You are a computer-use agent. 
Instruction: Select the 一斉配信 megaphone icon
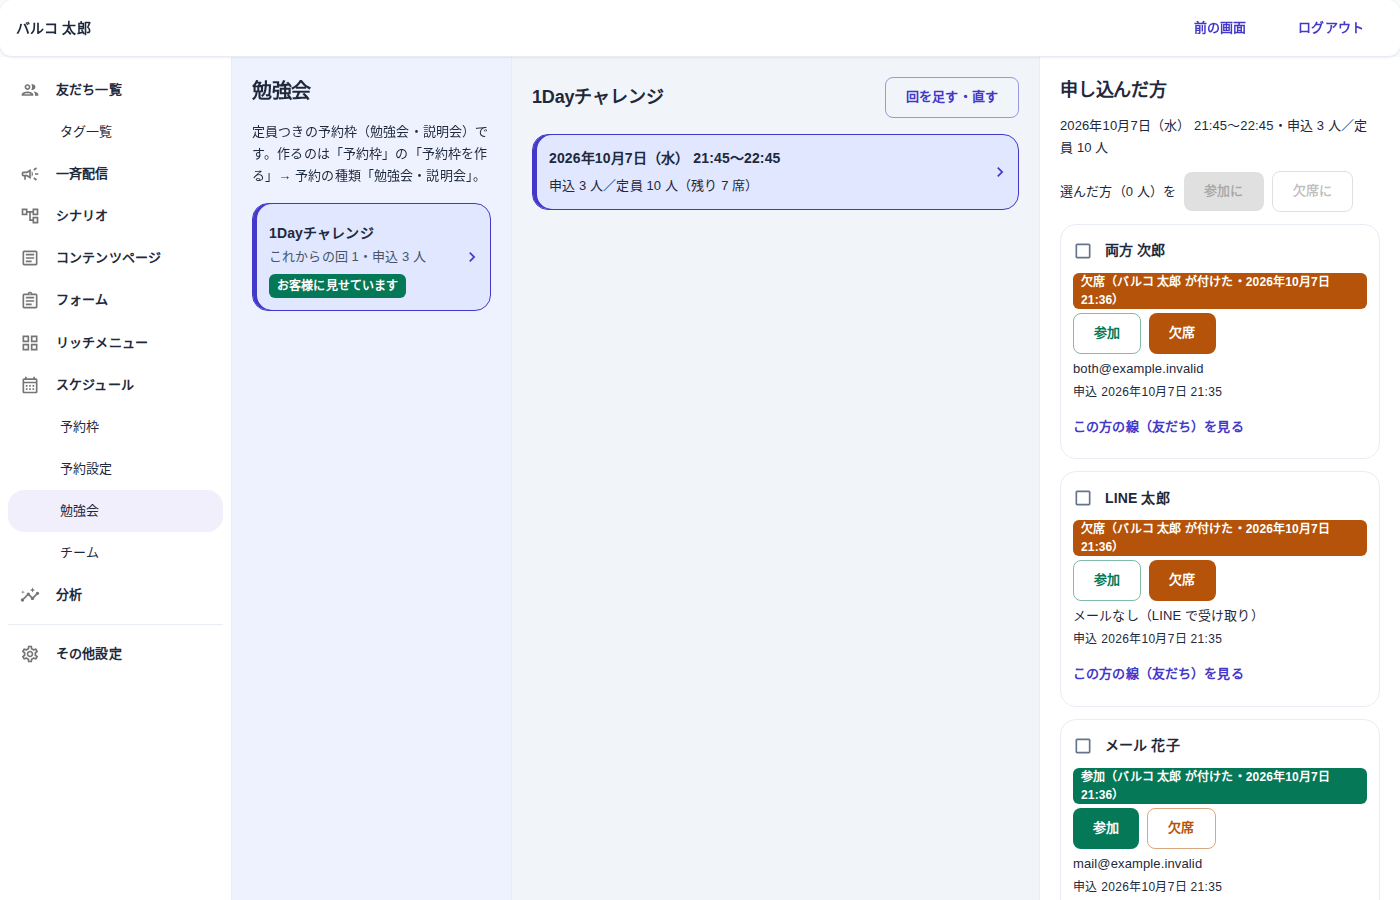click(x=30, y=174)
